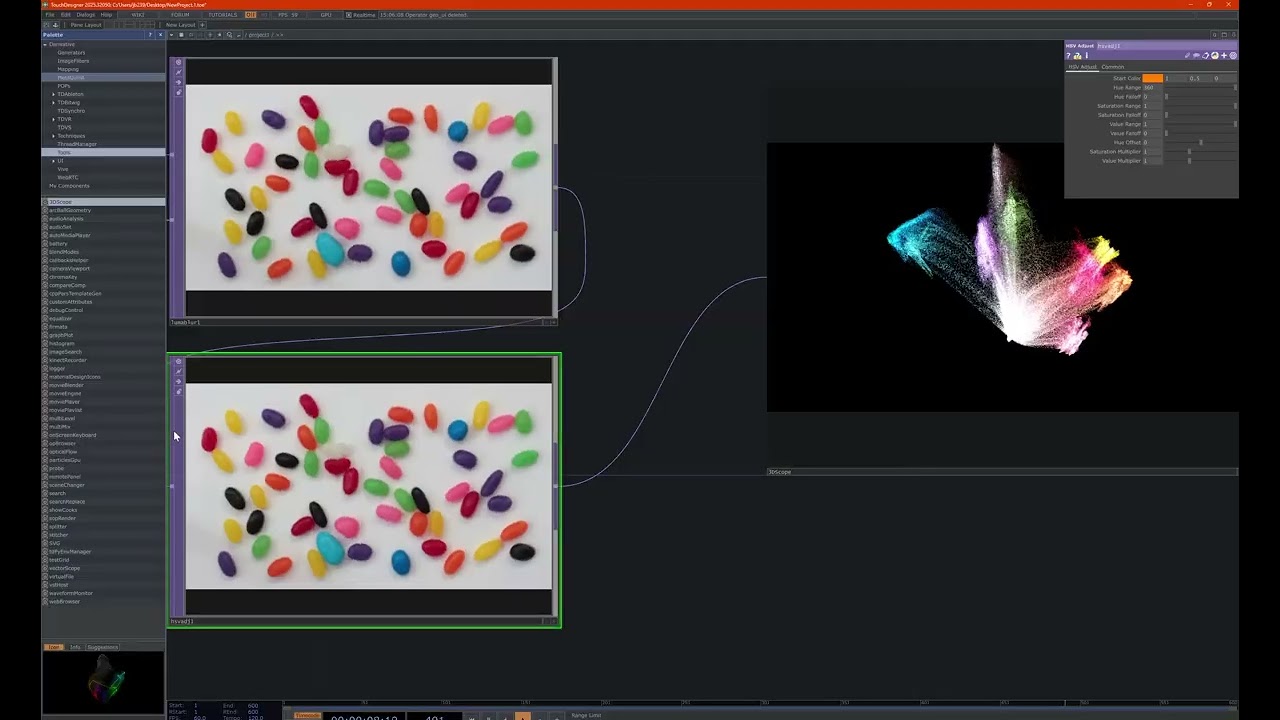1280x720 pixels.
Task: Toggle the Realtime checkbox
Action: 349,15
